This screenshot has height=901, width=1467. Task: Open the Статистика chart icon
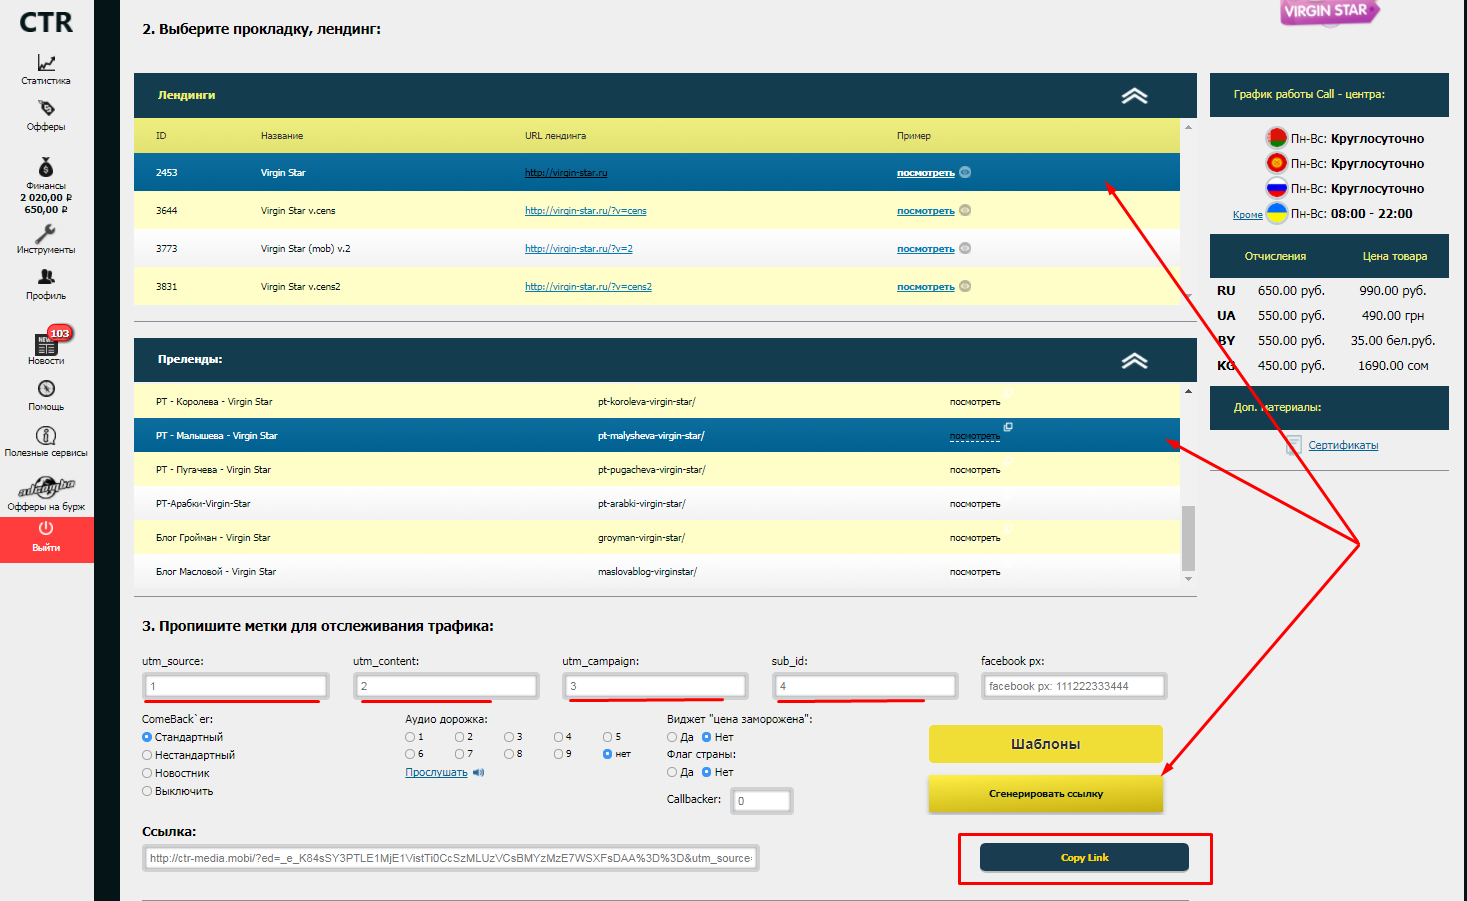[46, 62]
